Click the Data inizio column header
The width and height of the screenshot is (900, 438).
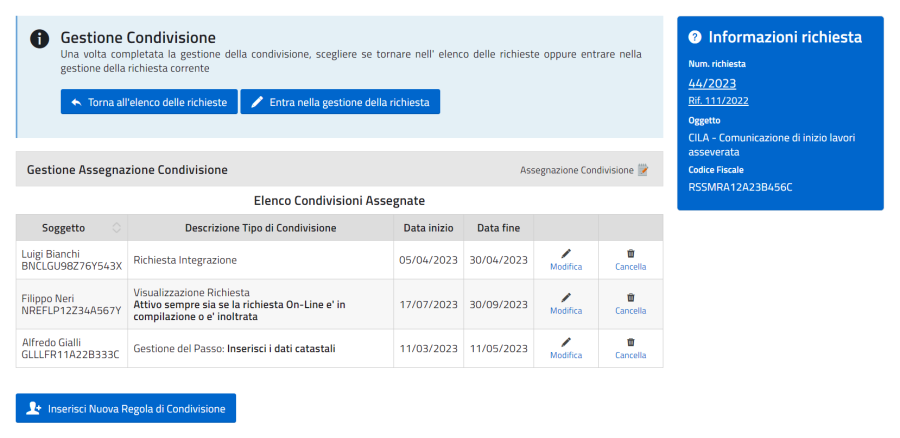[428, 228]
